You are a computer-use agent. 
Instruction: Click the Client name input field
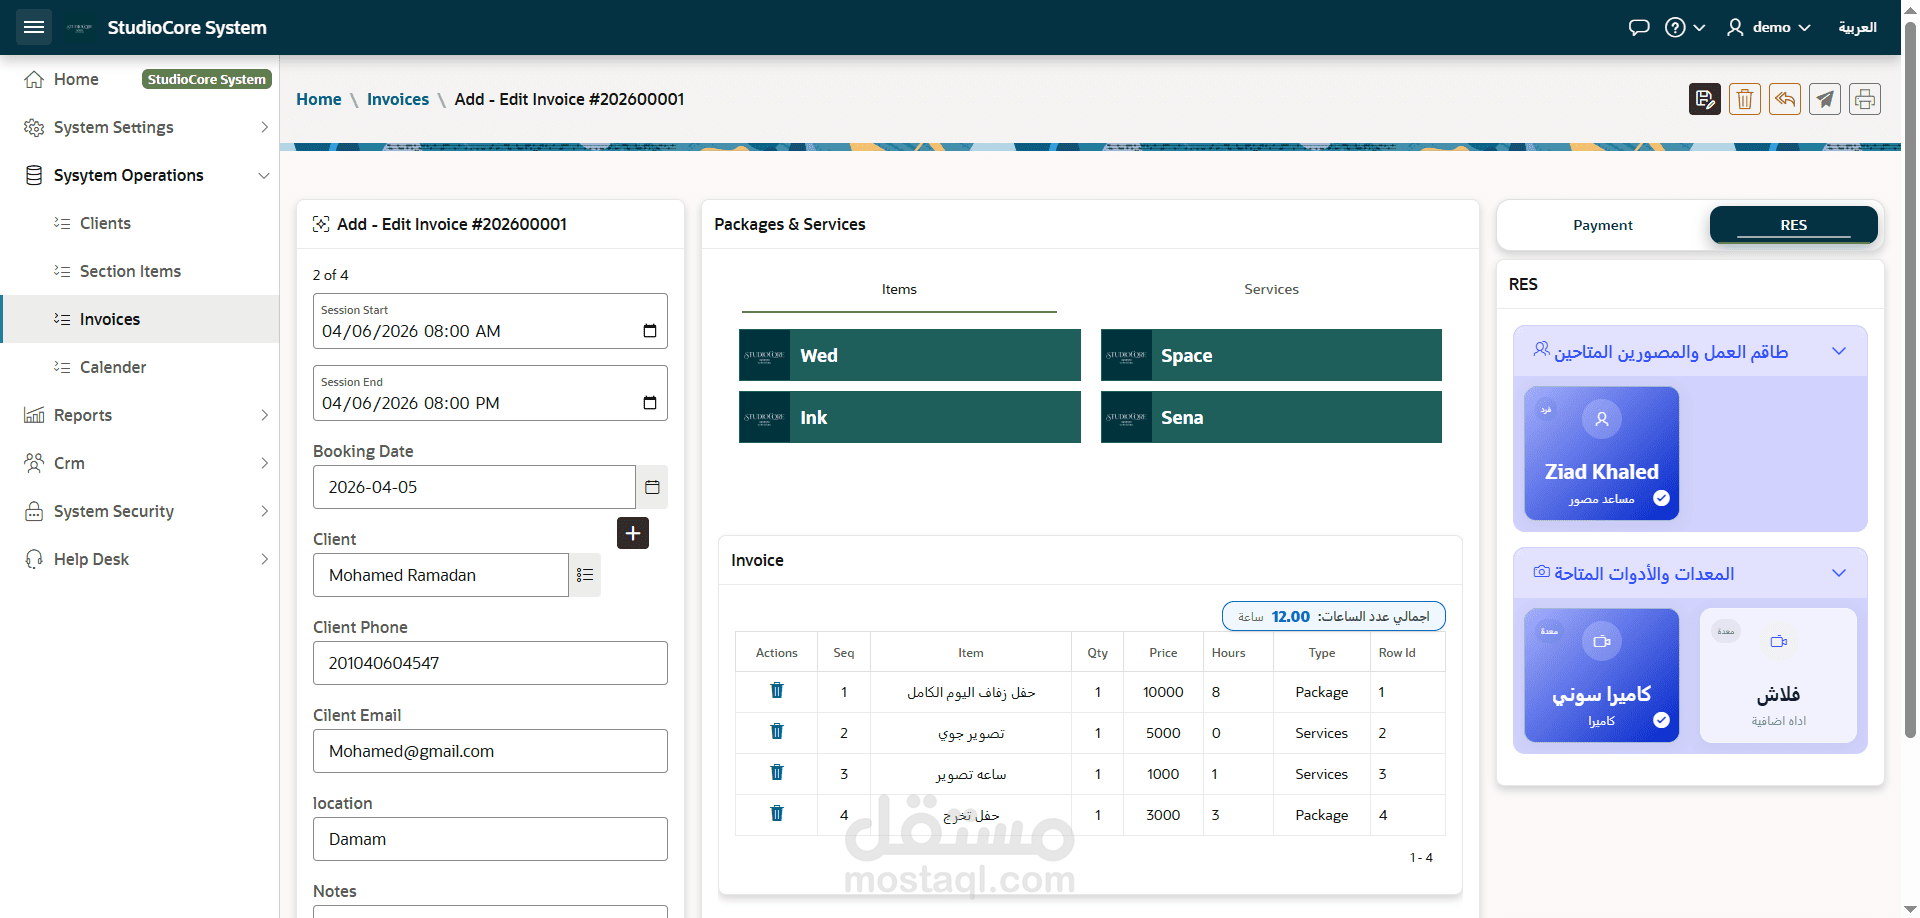coord(441,575)
